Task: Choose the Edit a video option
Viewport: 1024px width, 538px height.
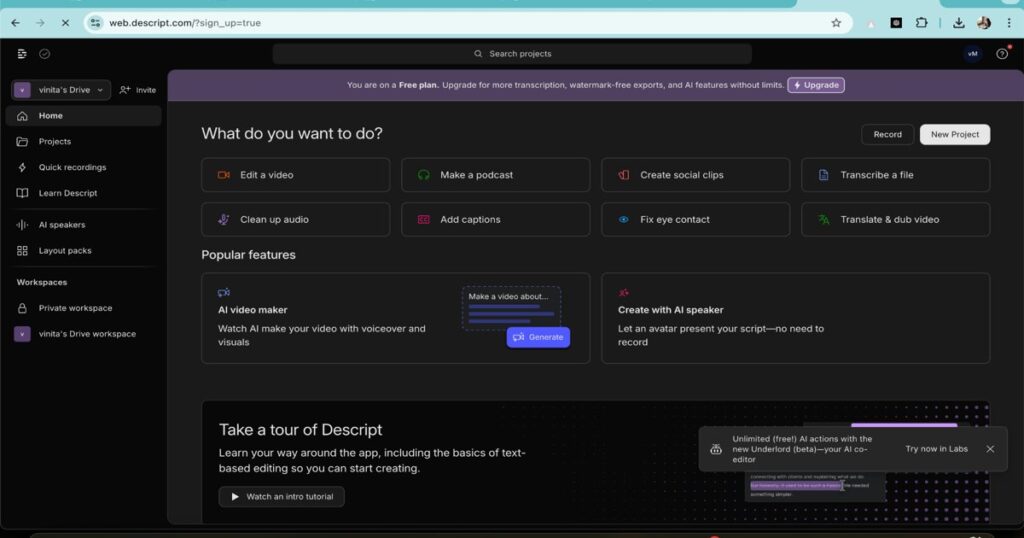Action: coord(296,175)
